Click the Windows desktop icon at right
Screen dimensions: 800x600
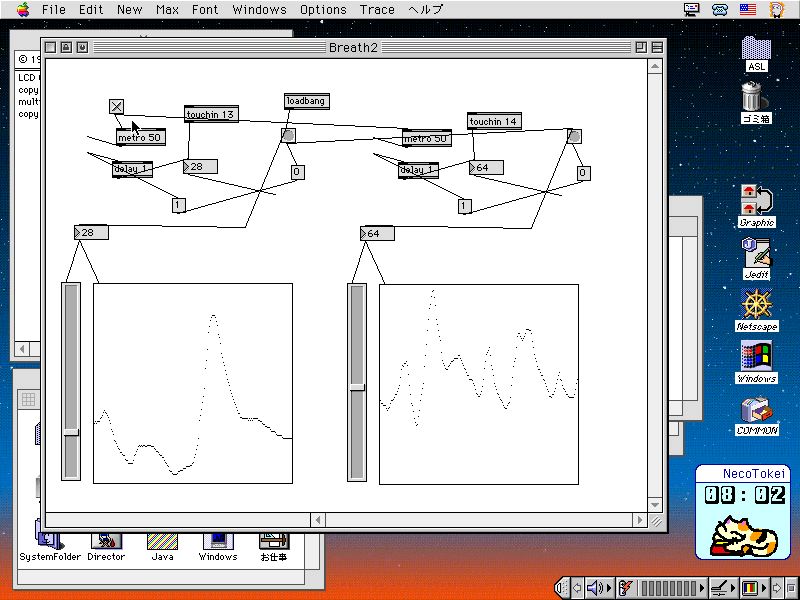pyautogui.click(x=756, y=357)
